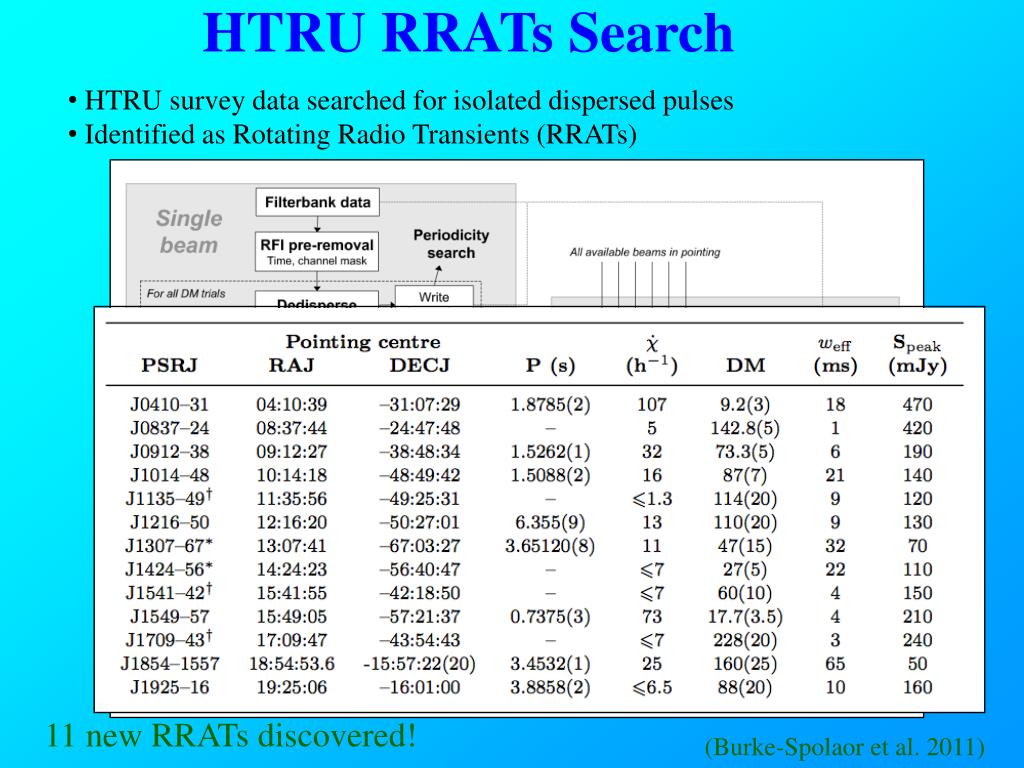Click burst rate value '107'
Screen dimensions: 1024x768
(652, 405)
